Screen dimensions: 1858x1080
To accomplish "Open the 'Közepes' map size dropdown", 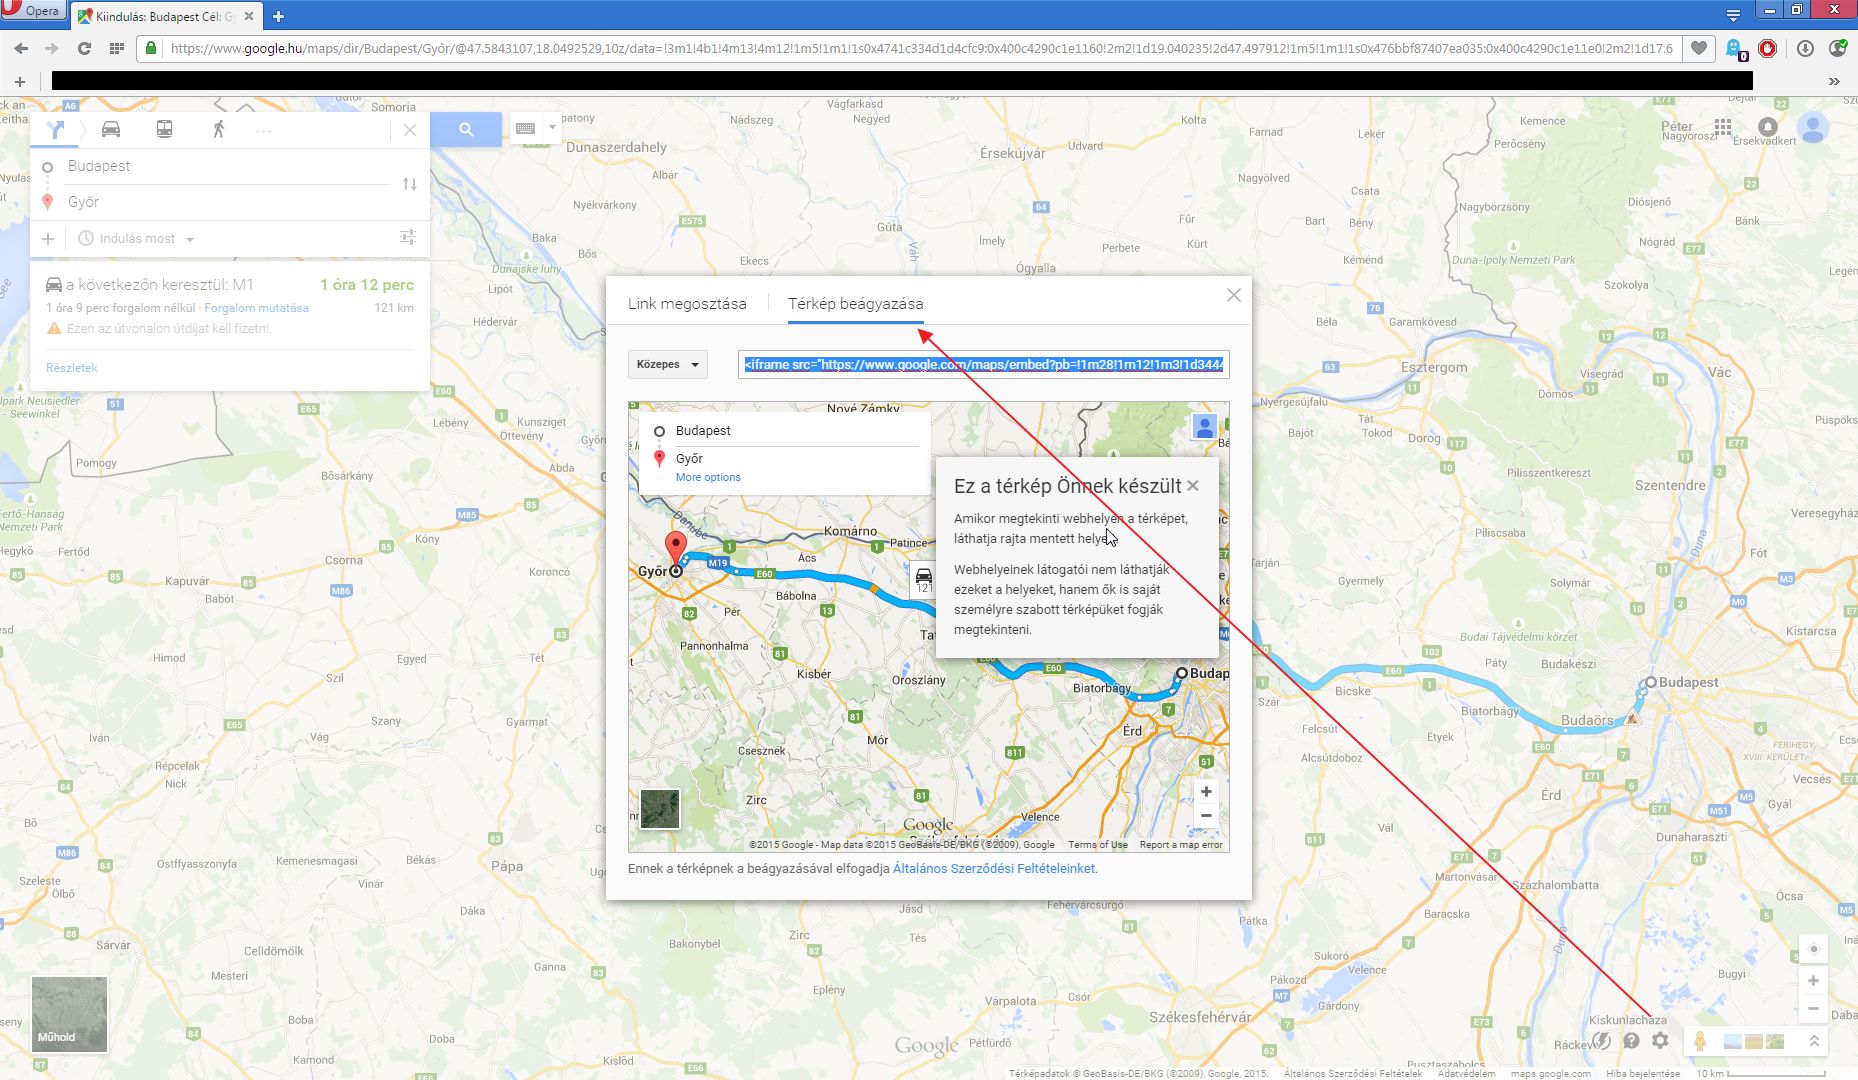I will click(x=668, y=365).
